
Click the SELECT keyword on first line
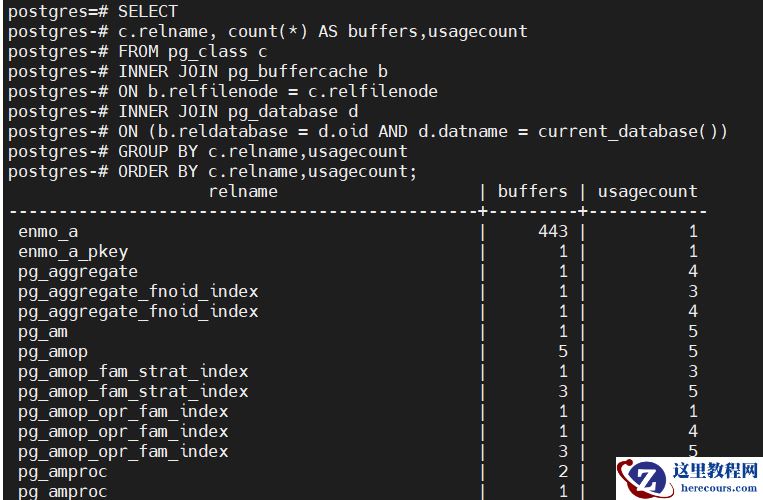148,12
